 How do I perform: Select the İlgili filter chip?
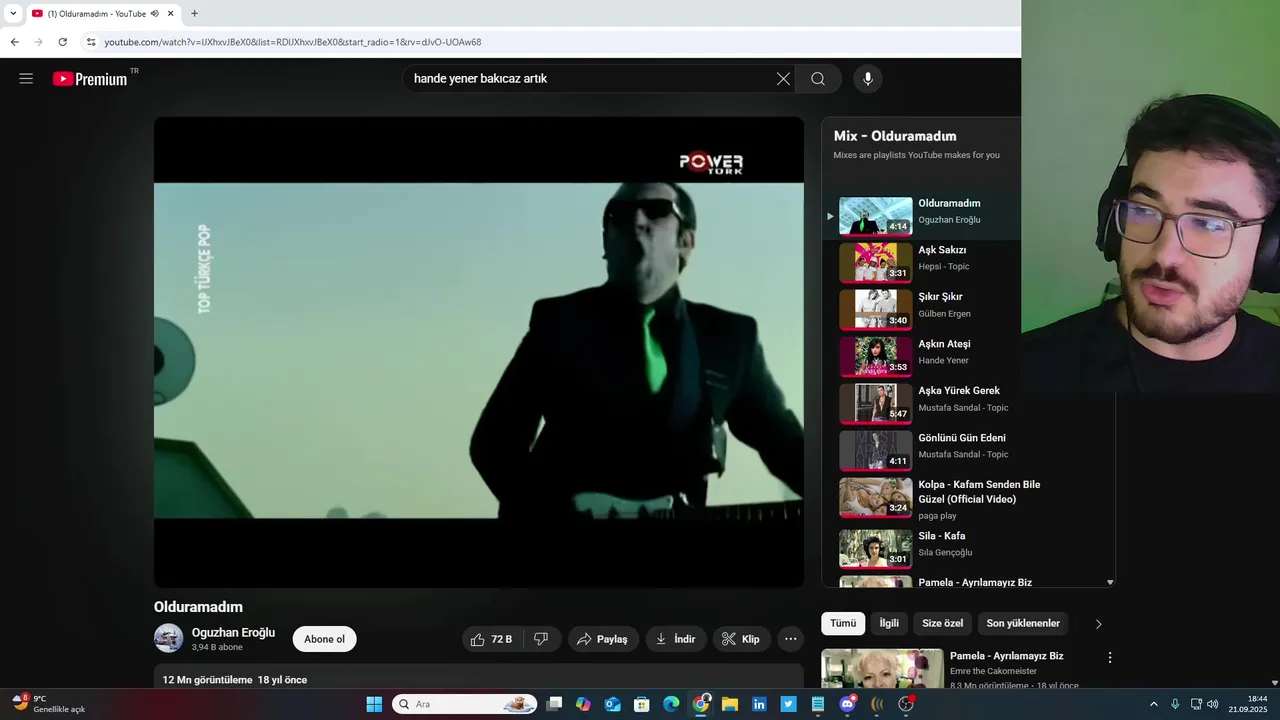pos(889,623)
